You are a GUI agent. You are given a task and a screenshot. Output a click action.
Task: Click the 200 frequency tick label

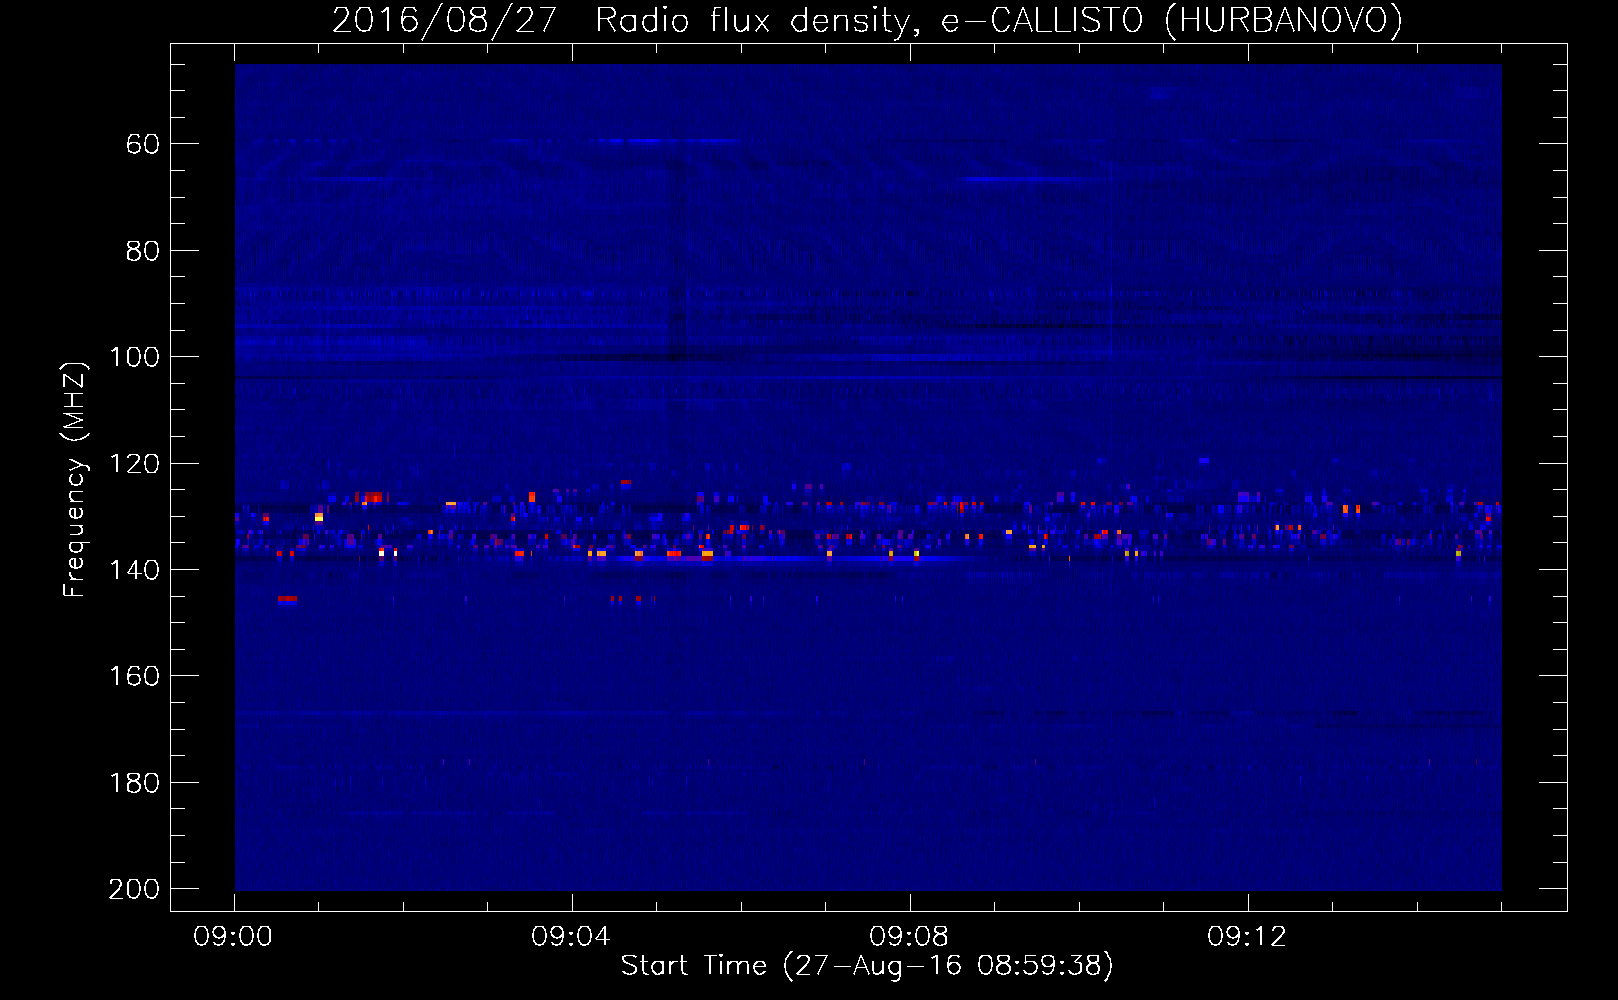tap(134, 889)
